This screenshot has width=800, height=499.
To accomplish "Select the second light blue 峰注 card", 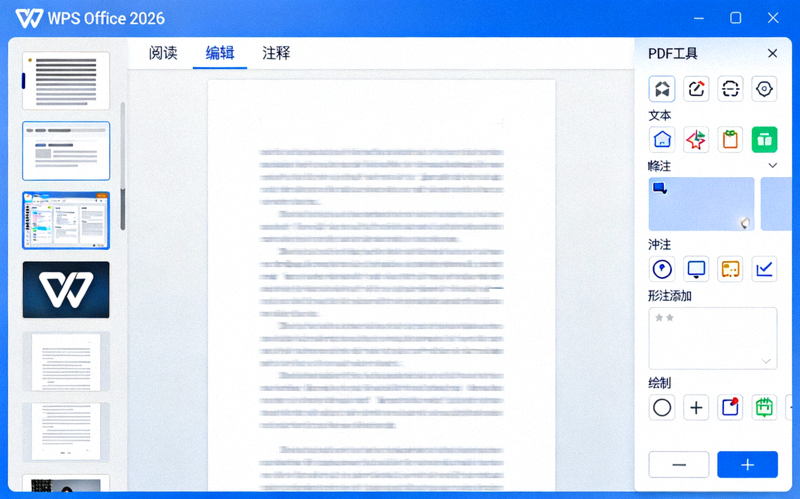I will click(776, 204).
